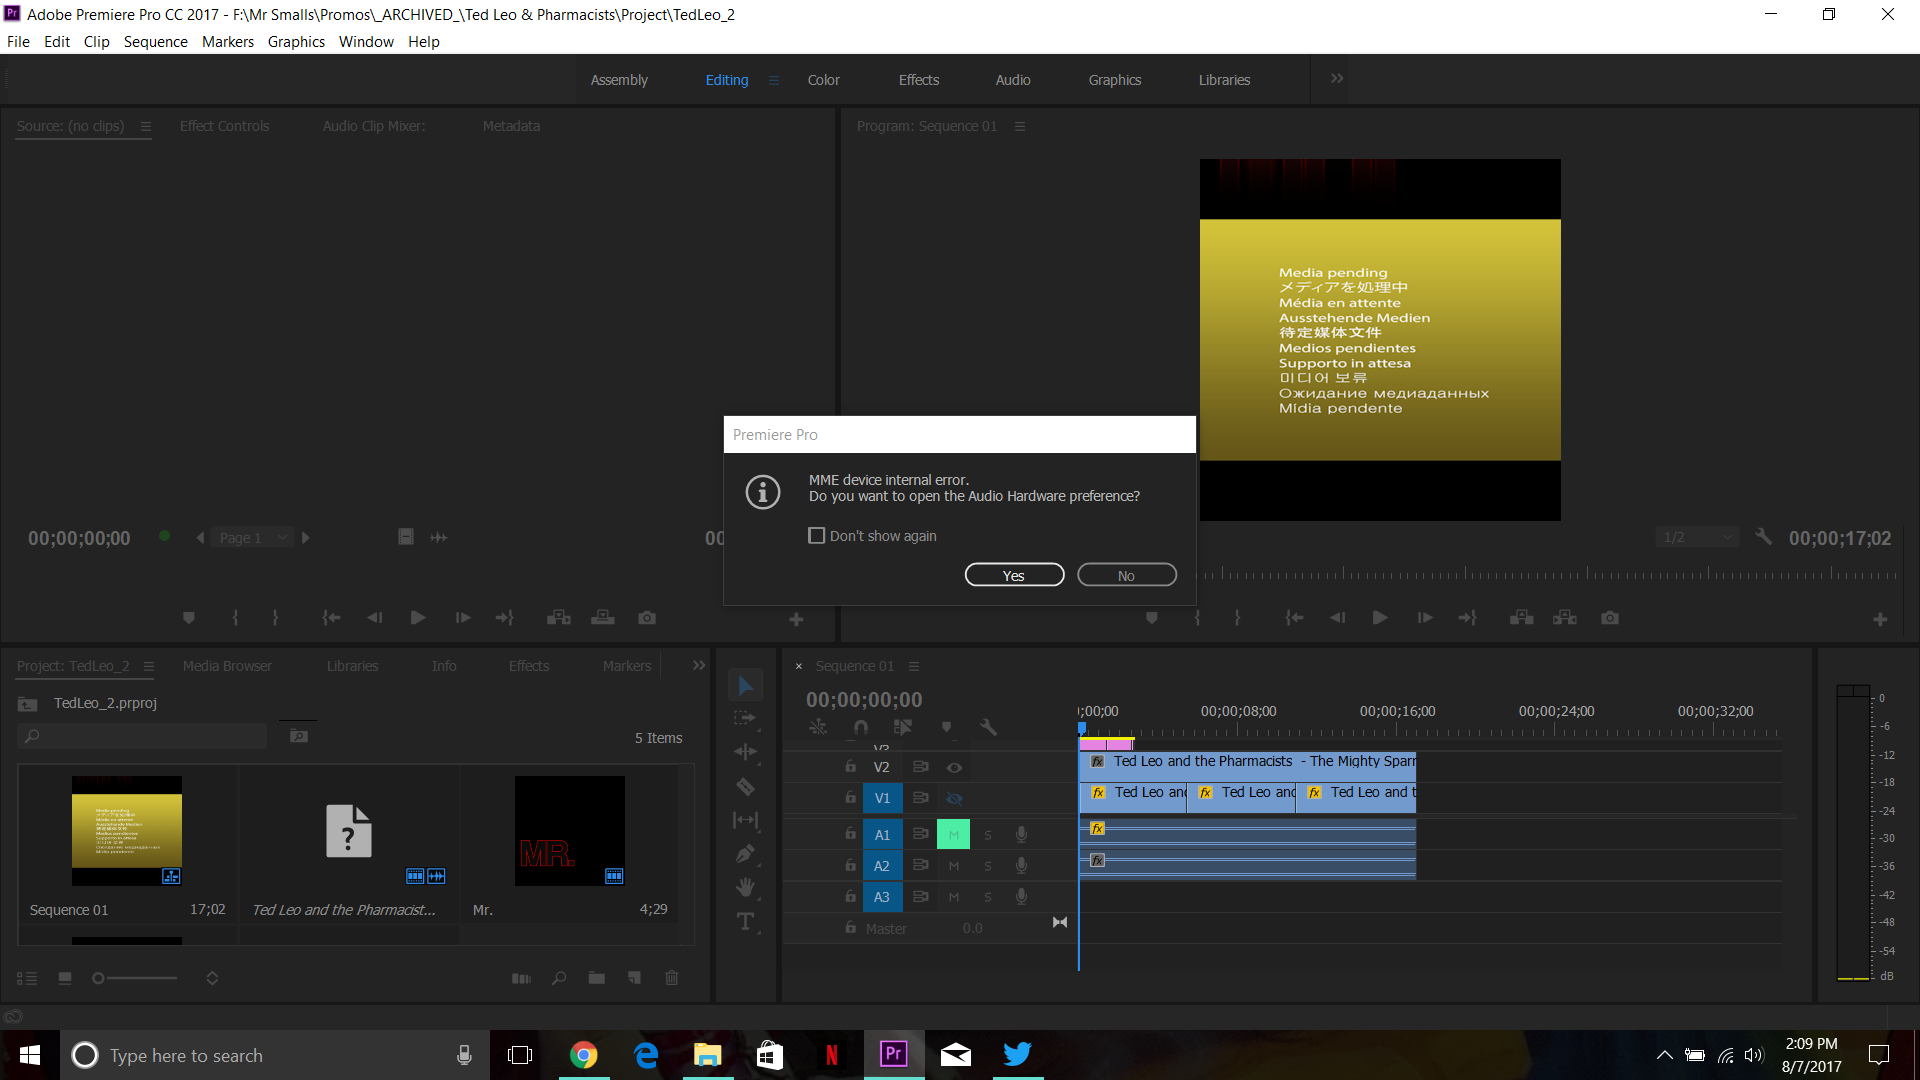This screenshot has width=1920, height=1080.
Task: Toggle V2 track output eye
Action: [x=954, y=768]
